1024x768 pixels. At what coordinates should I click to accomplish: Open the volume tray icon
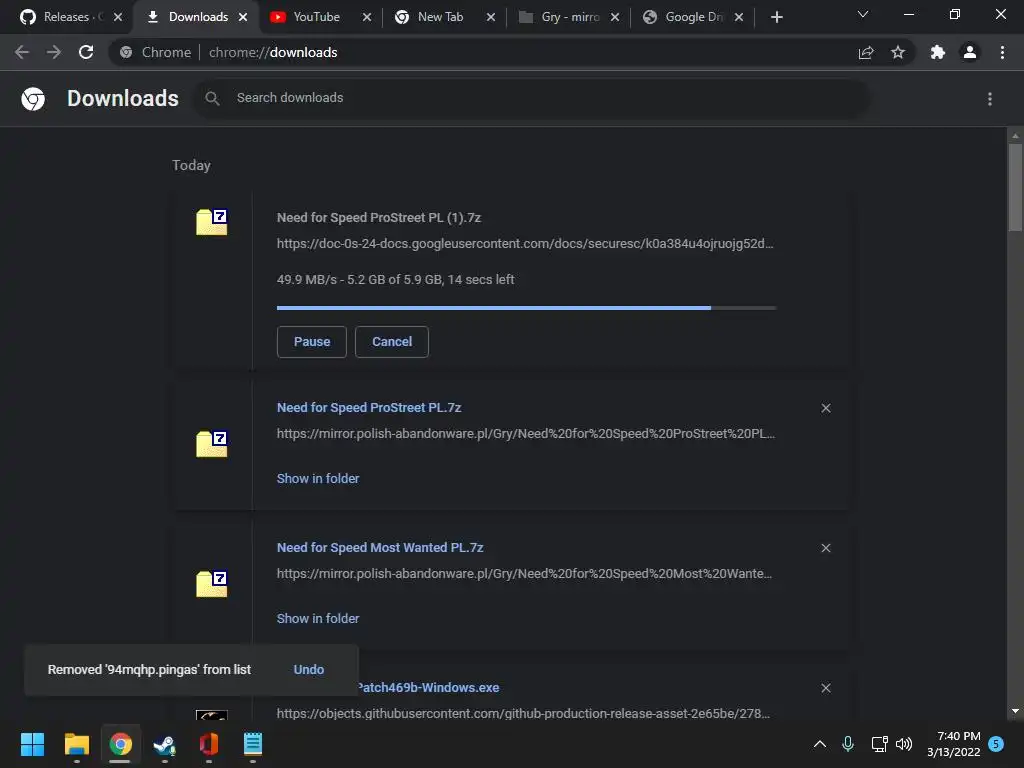pyautogui.click(x=904, y=744)
